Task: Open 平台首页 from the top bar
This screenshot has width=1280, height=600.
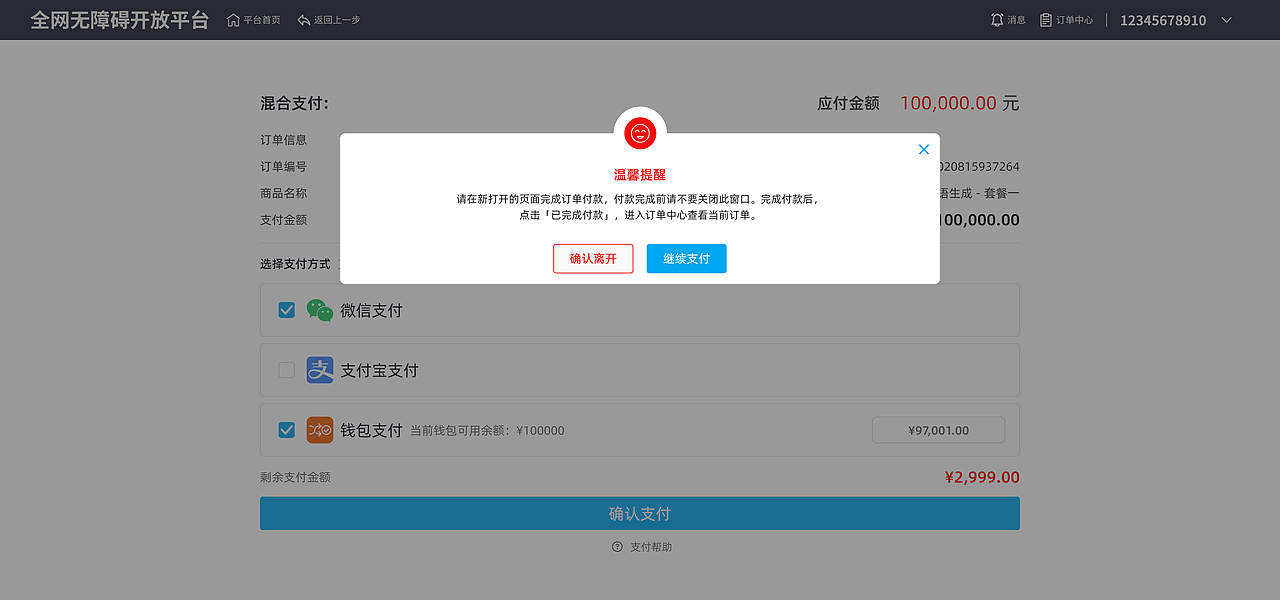Action: pyautogui.click(x=255, y=19)
